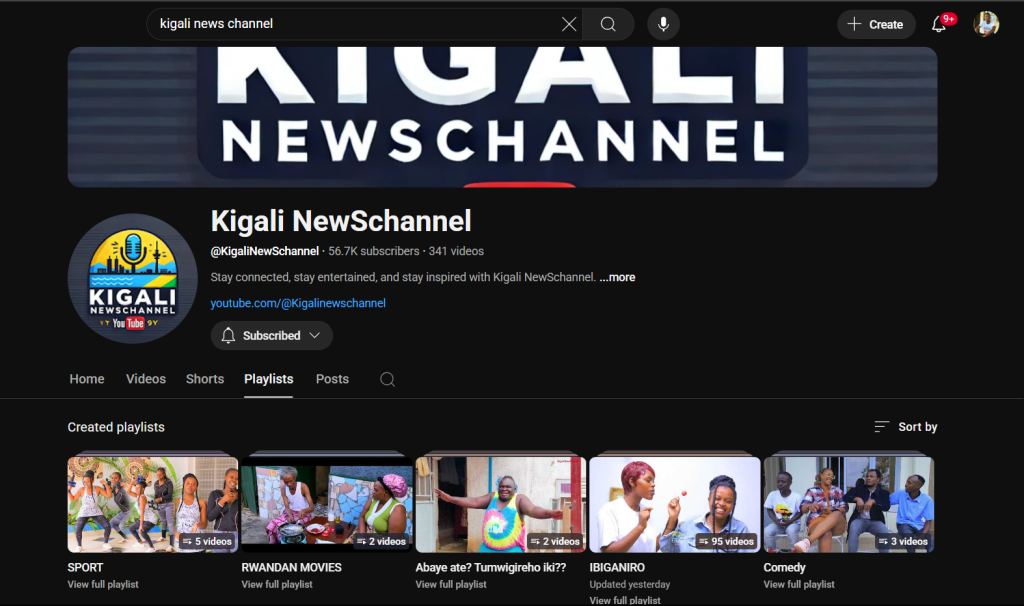Open the Comedy playlist thumbnail
The width and height of the screenshot is (1024, 606).
click(848, 504)
